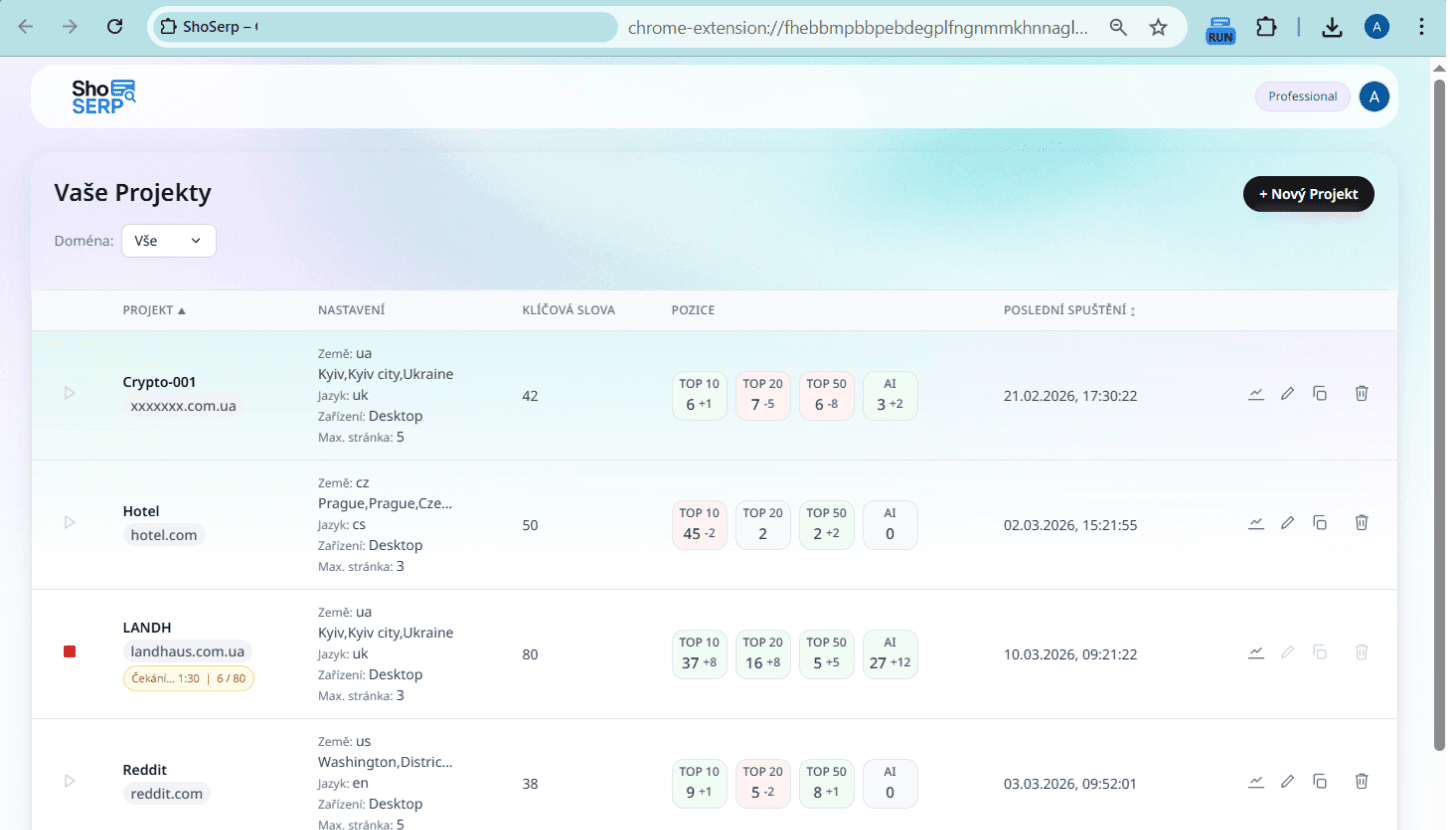Open the user avatar in ShoSERP header

pos(1374,97)
